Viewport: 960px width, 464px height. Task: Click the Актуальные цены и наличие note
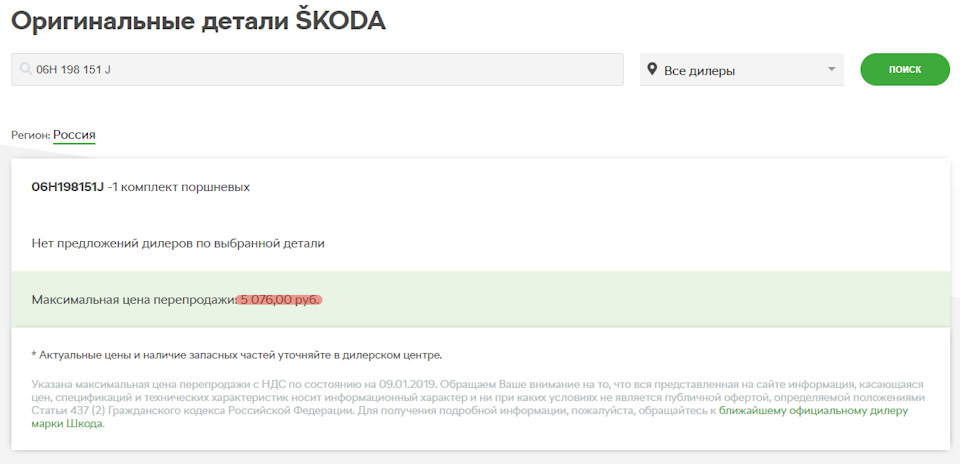pyautogui.click(x=236, y=355)
